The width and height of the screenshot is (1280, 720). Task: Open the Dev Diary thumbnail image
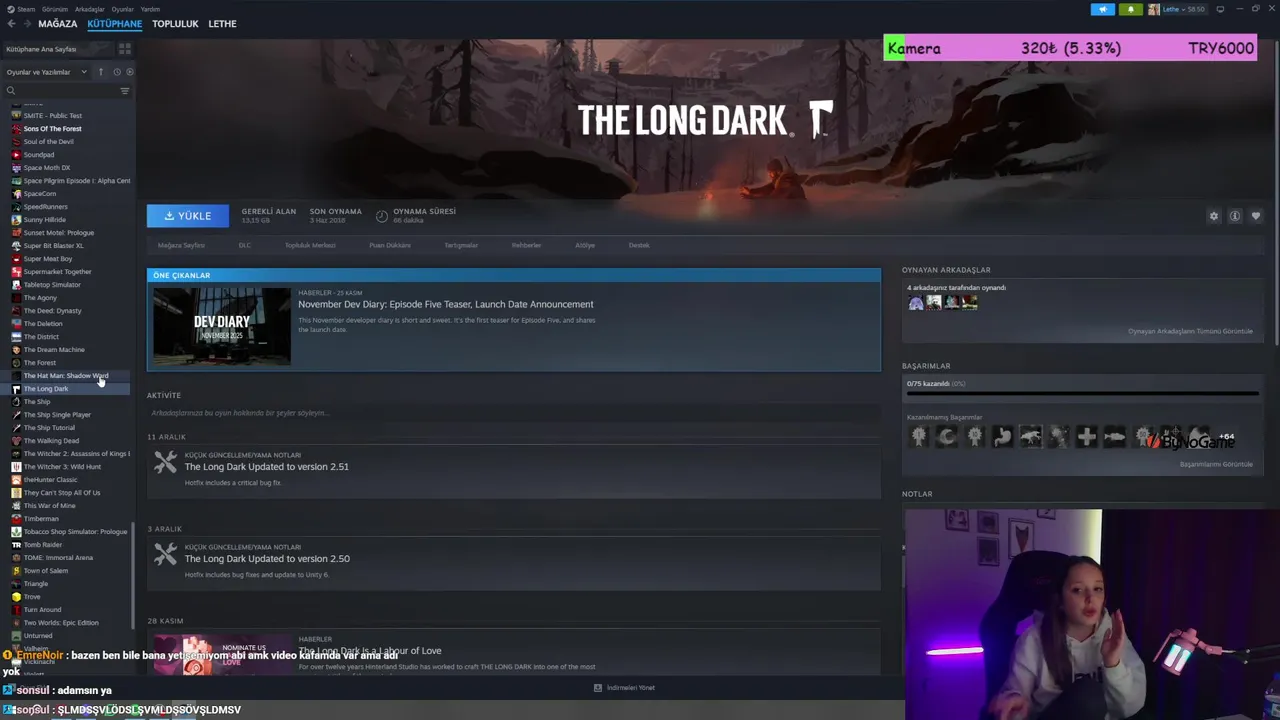pos(221,326)
